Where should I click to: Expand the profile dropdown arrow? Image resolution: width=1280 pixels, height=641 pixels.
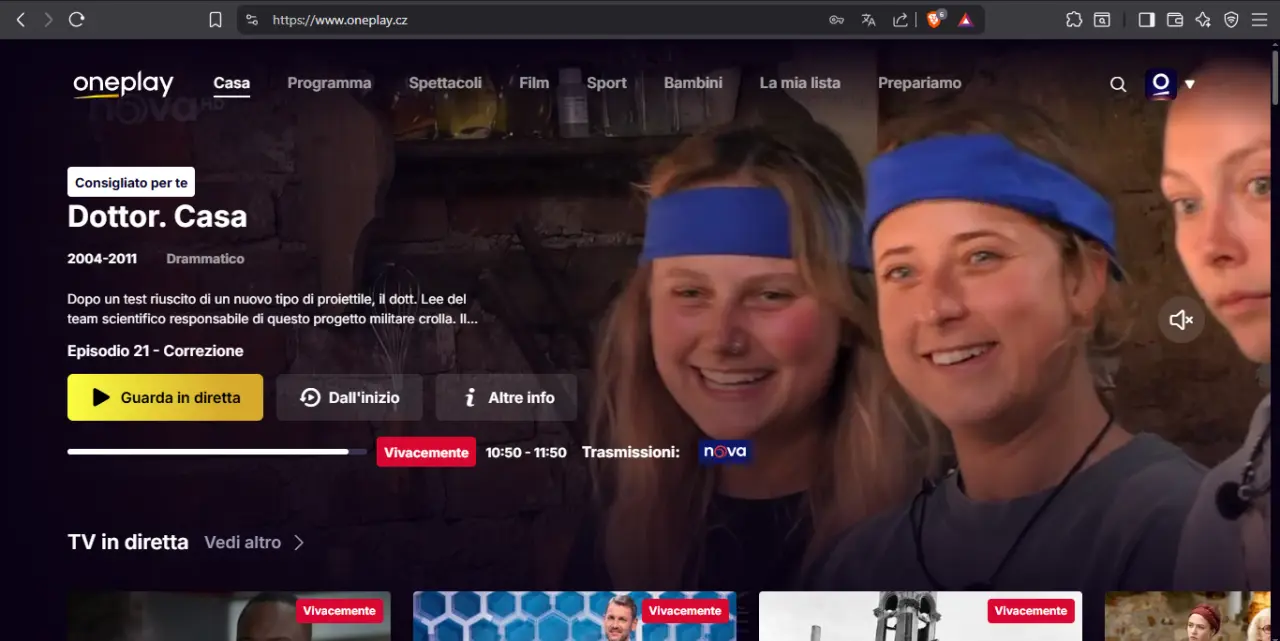coord(1190,85)
